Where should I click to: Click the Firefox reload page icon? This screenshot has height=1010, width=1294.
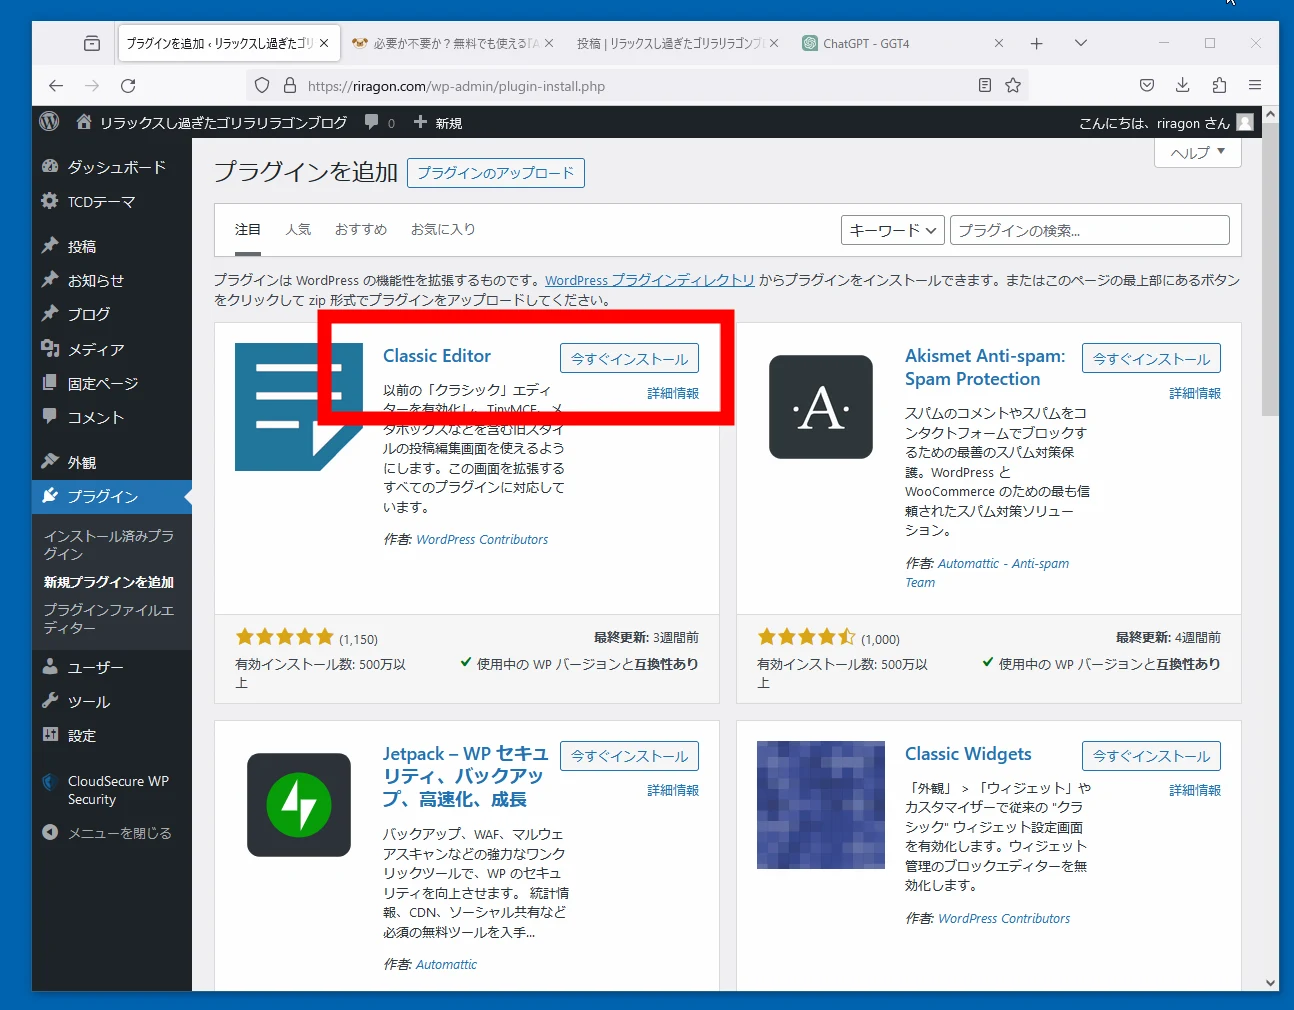tap(128, 86)
